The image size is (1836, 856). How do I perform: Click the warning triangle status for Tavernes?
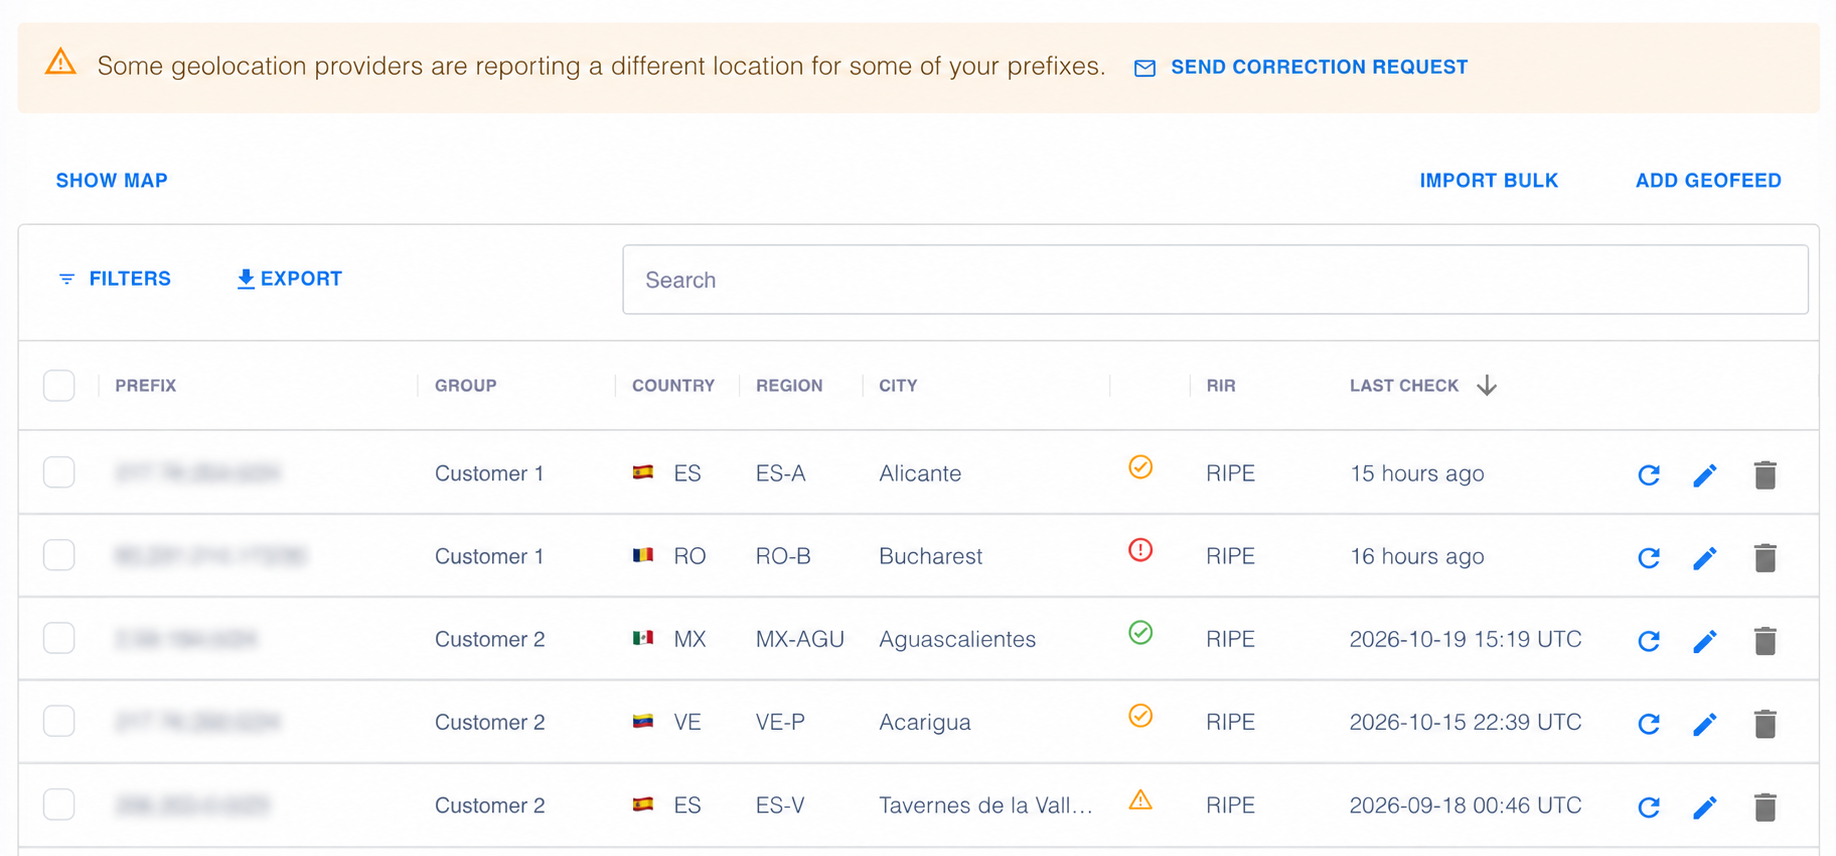pos(1140,800)
